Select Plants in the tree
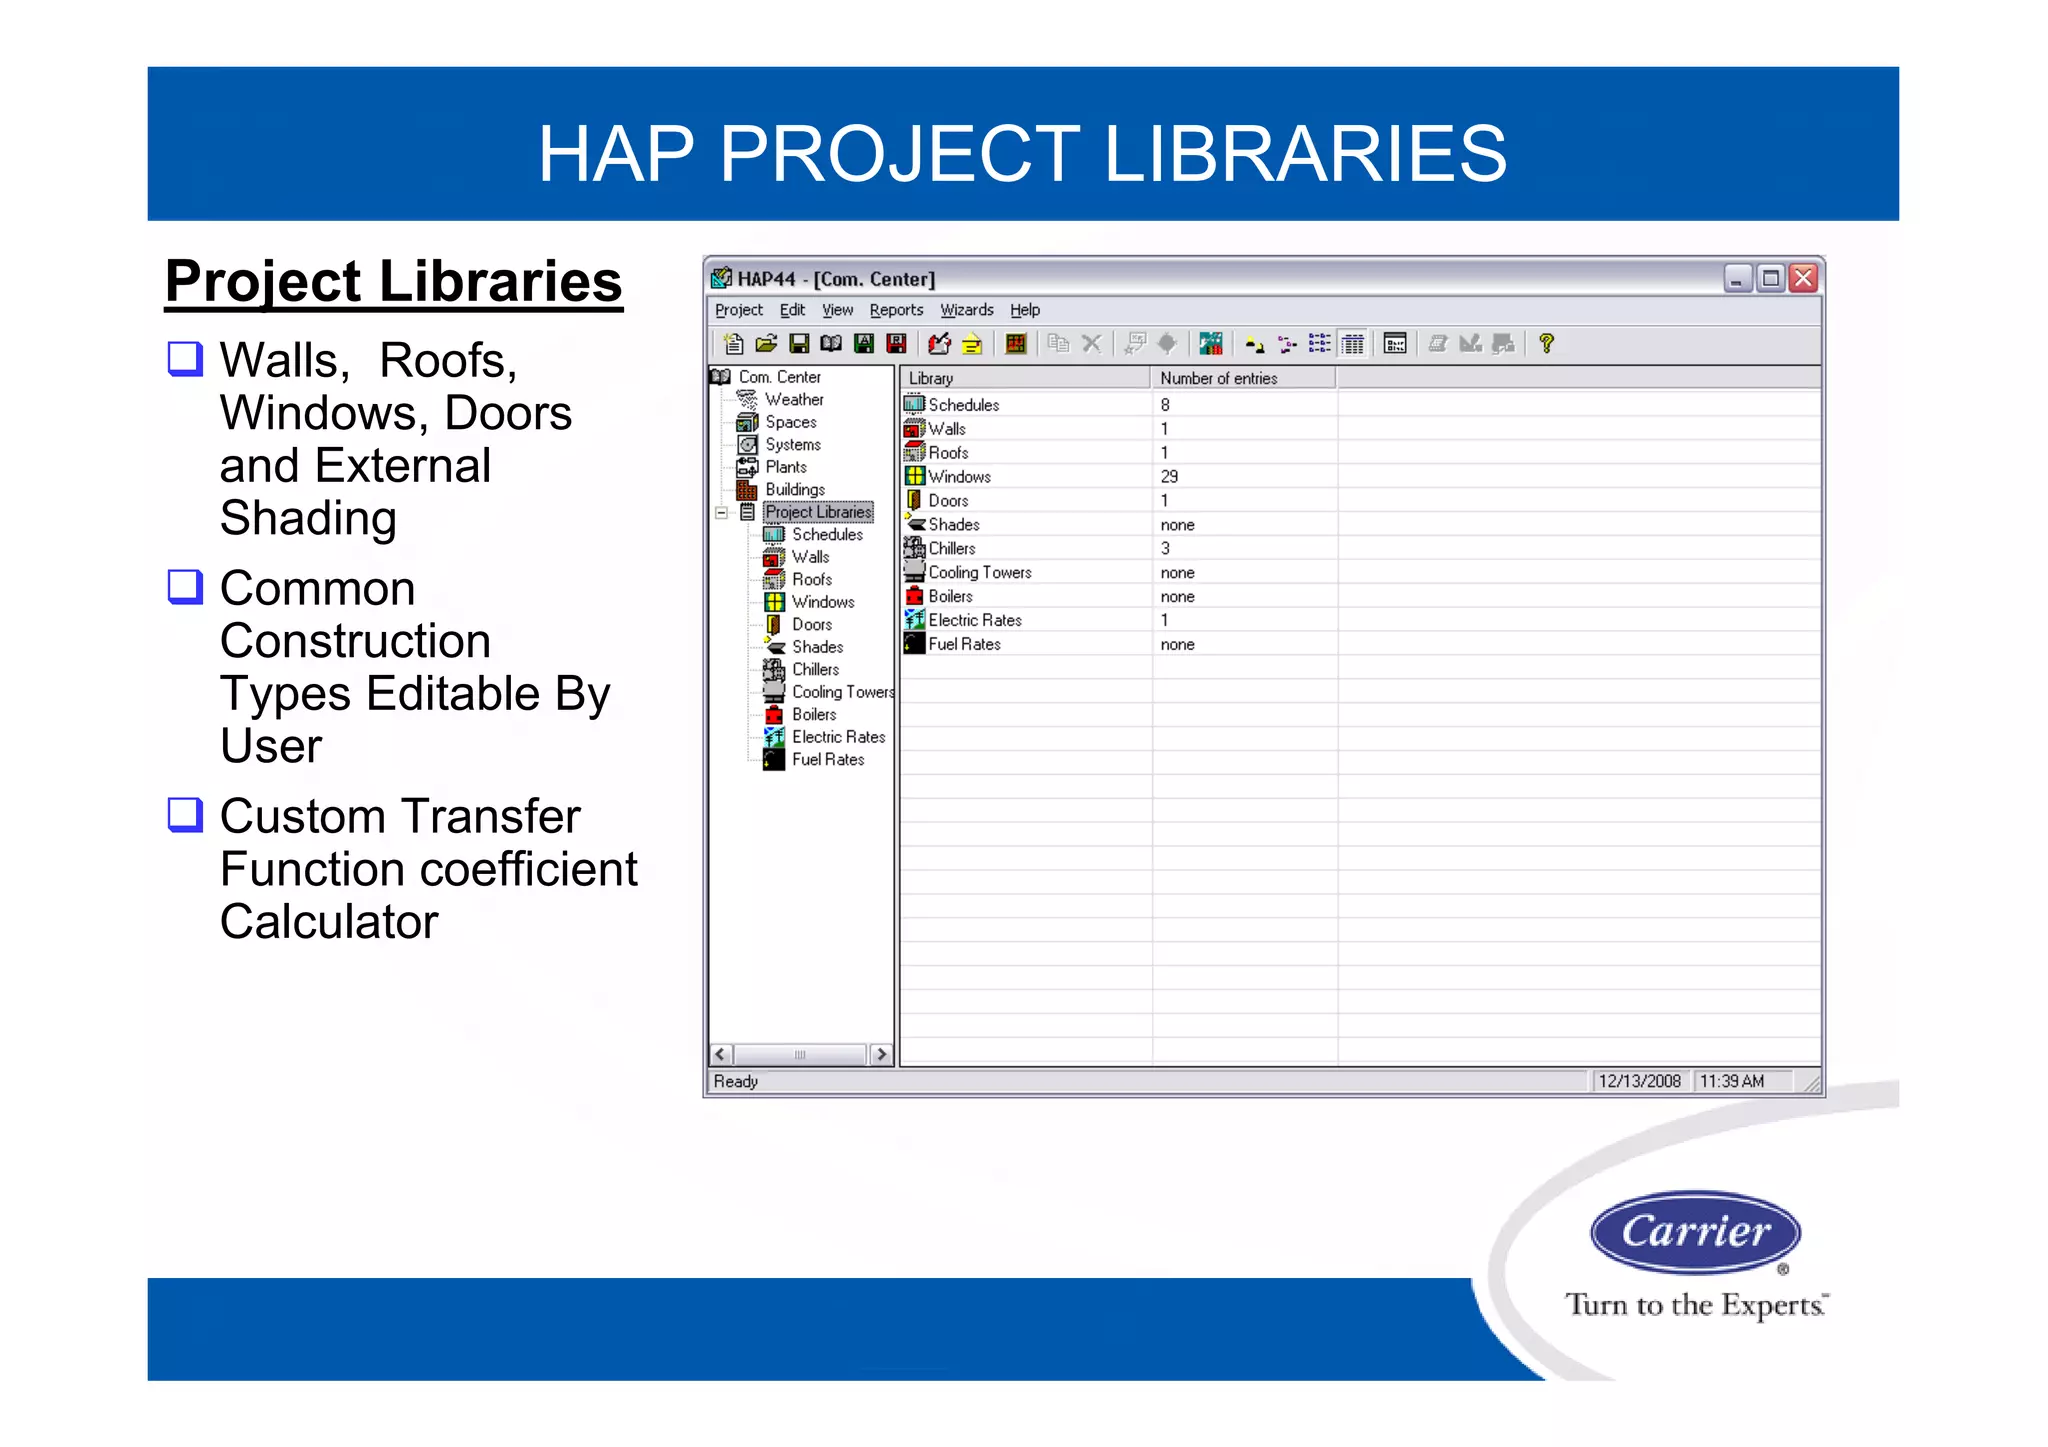The image size is (2048, 1447). [x=786, y=467]
